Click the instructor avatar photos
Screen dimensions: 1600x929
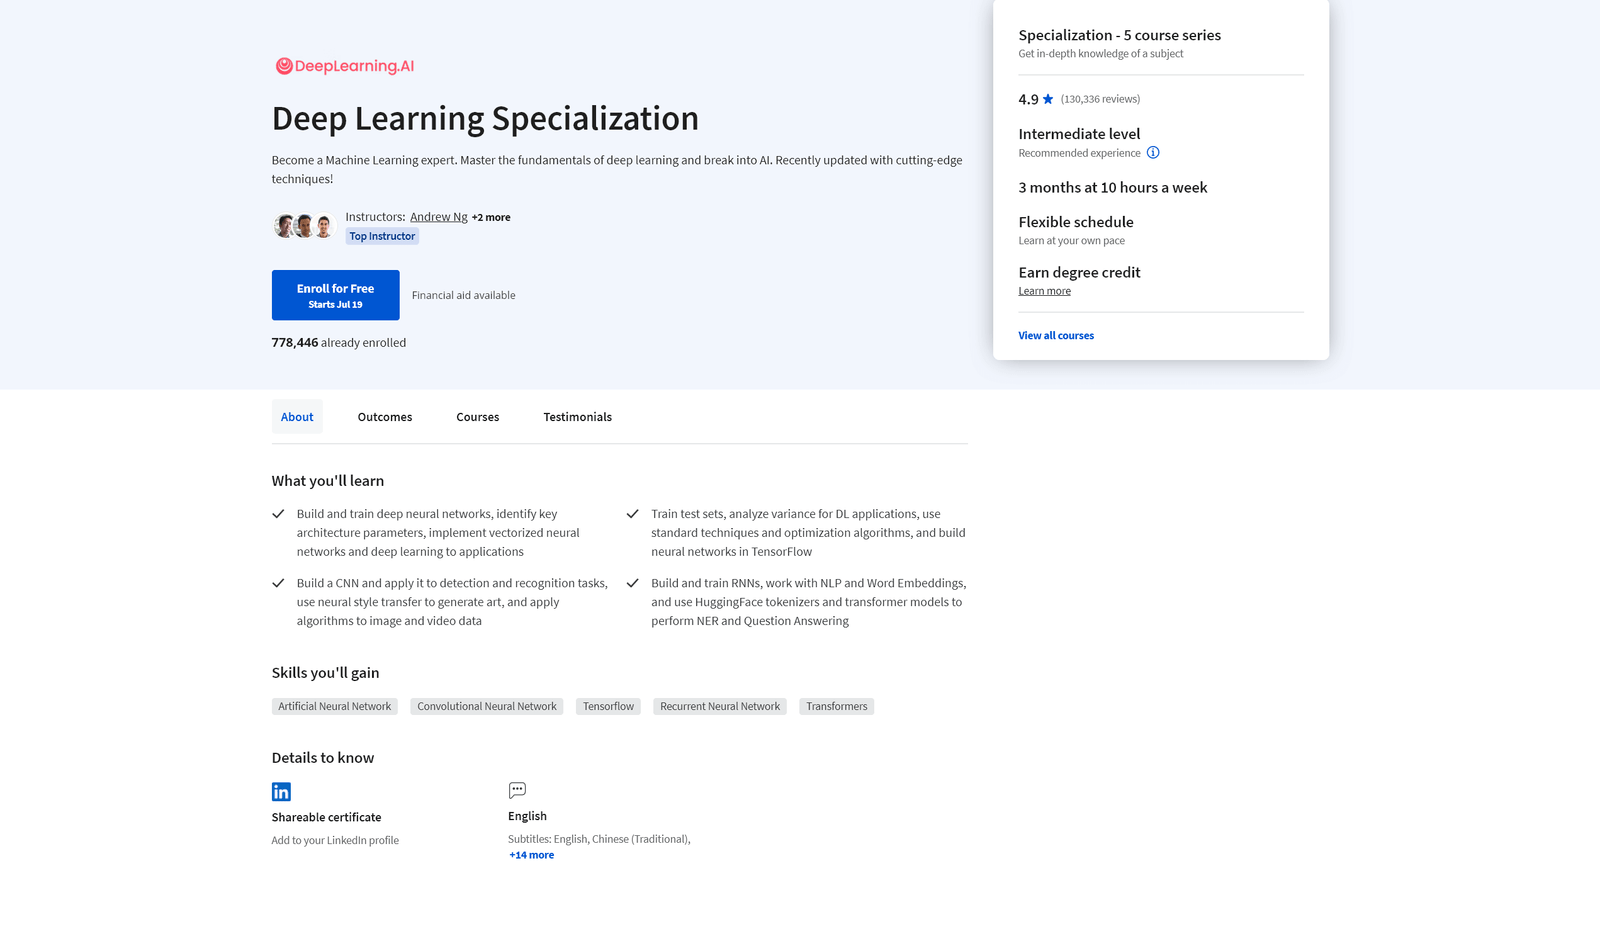coord(303,226)
